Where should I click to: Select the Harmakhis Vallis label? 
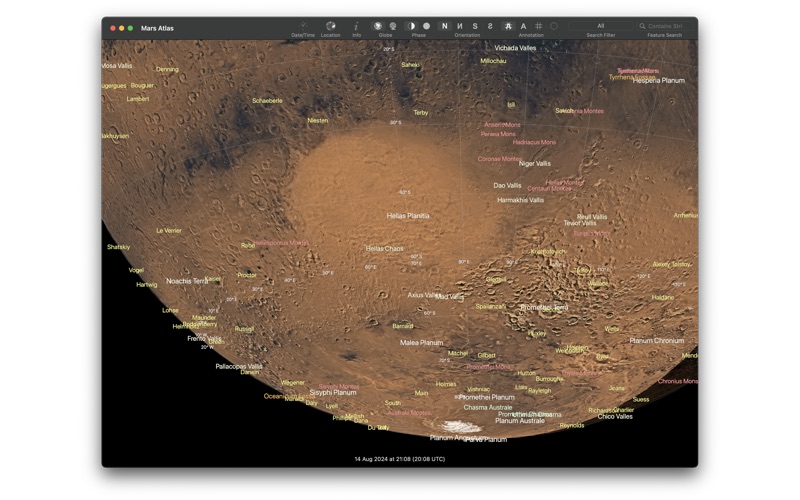[x=520, y=201]
